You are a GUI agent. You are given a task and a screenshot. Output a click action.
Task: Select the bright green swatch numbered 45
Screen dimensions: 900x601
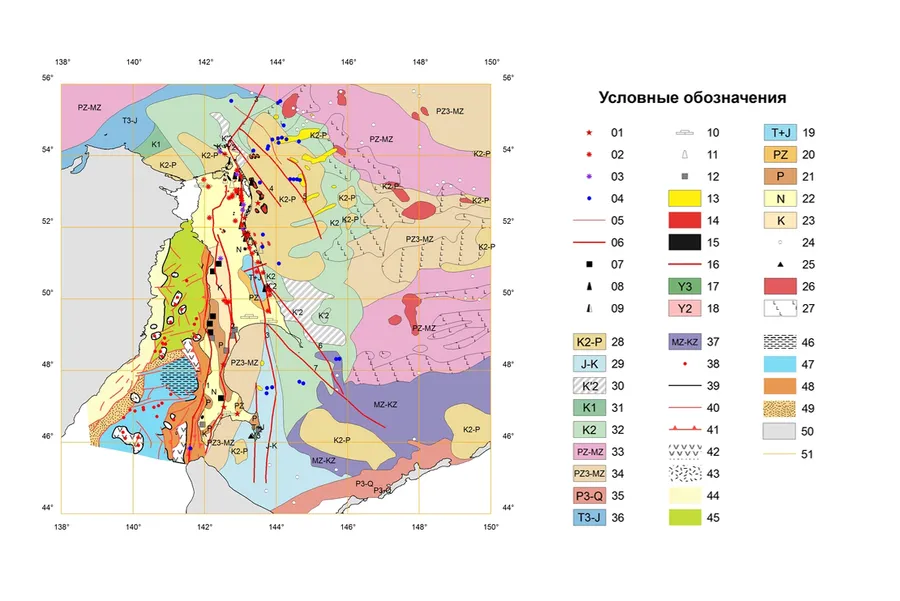683,517
